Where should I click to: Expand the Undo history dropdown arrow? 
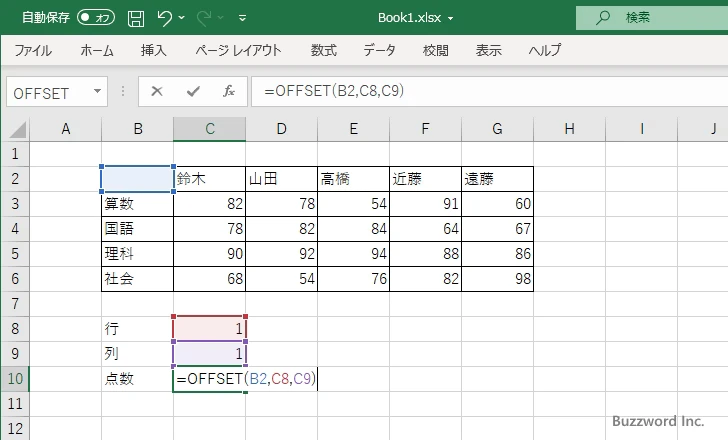182,18
